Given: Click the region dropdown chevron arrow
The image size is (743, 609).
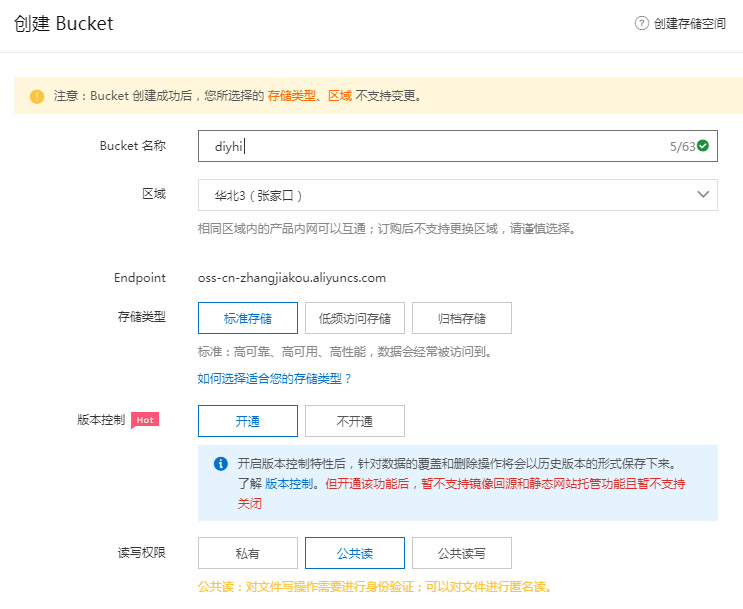Looking at the screenshot, I should click(x=703, y=194).
